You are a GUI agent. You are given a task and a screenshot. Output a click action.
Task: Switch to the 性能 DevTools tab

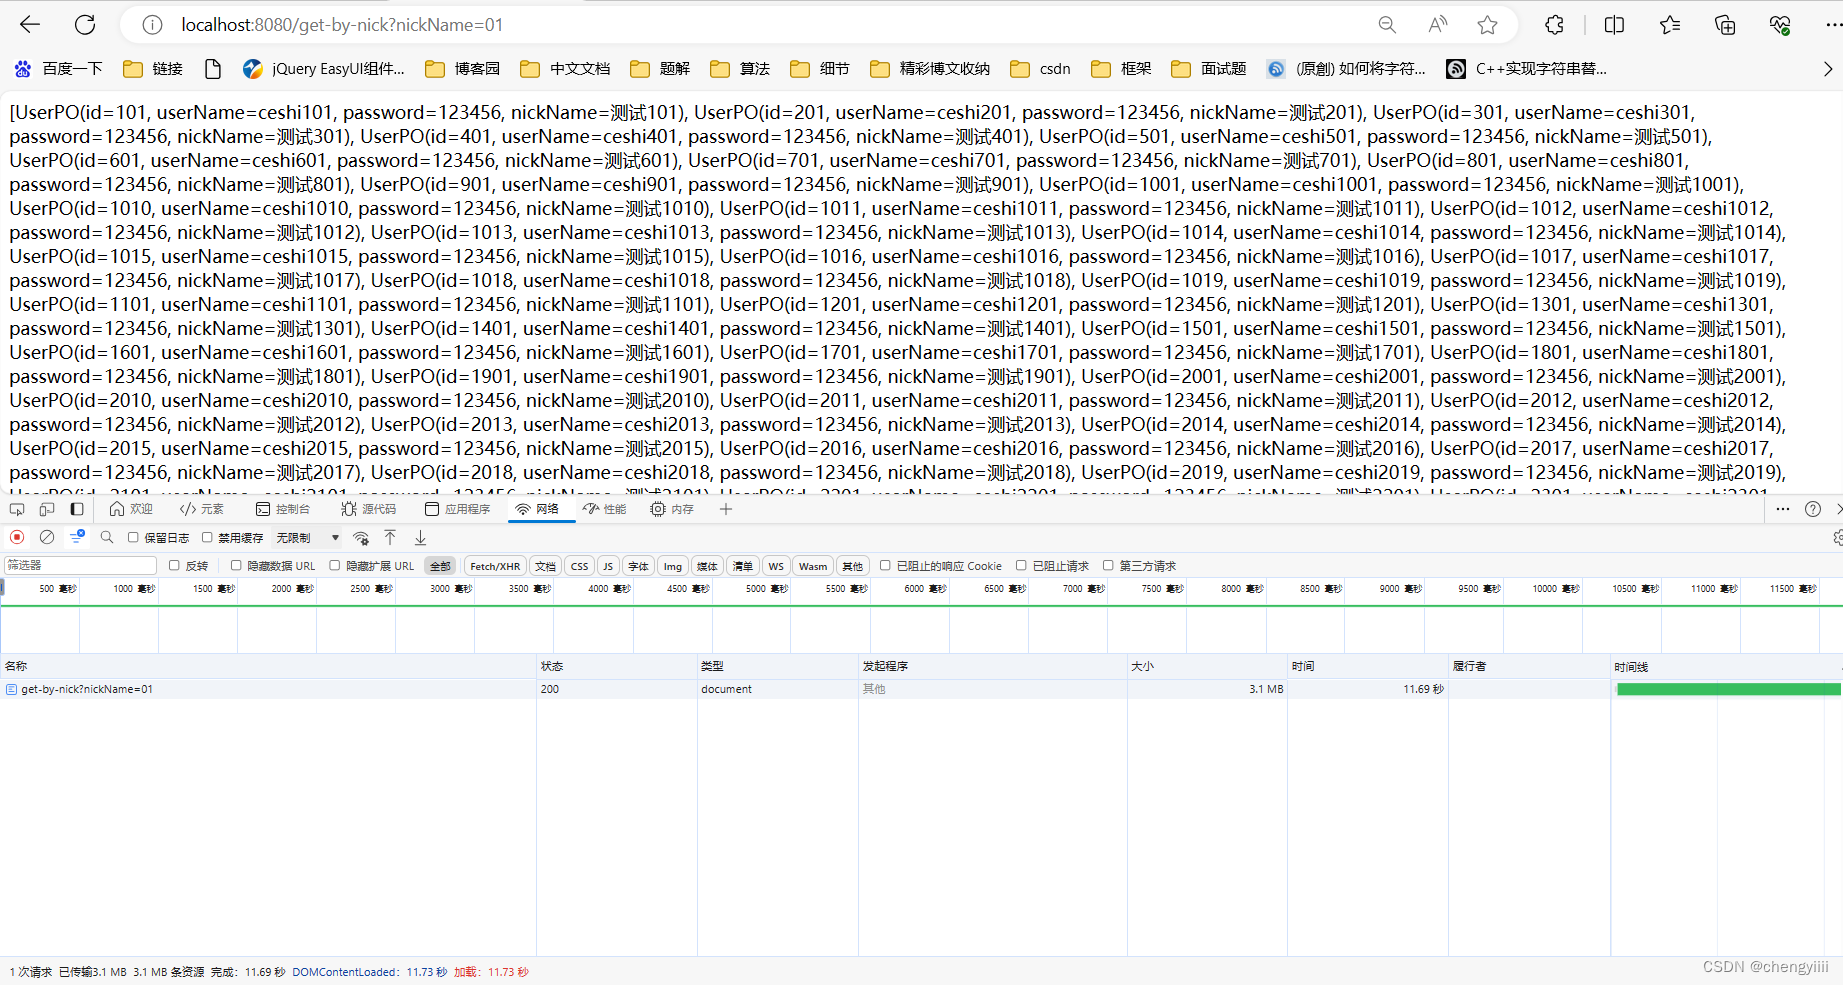coord(604,509)
